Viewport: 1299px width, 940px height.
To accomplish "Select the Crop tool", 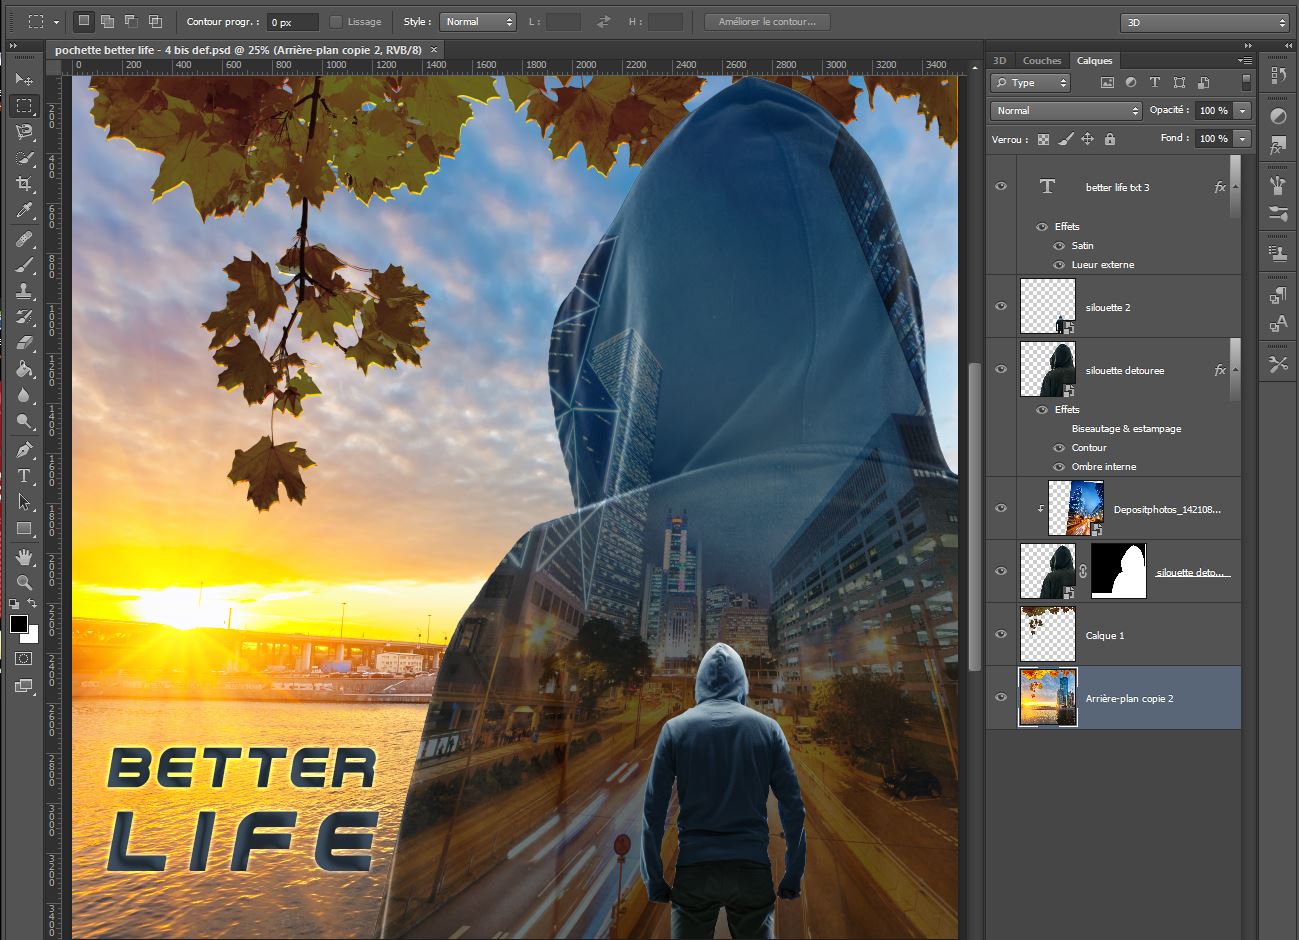I will tap(24, 184).
